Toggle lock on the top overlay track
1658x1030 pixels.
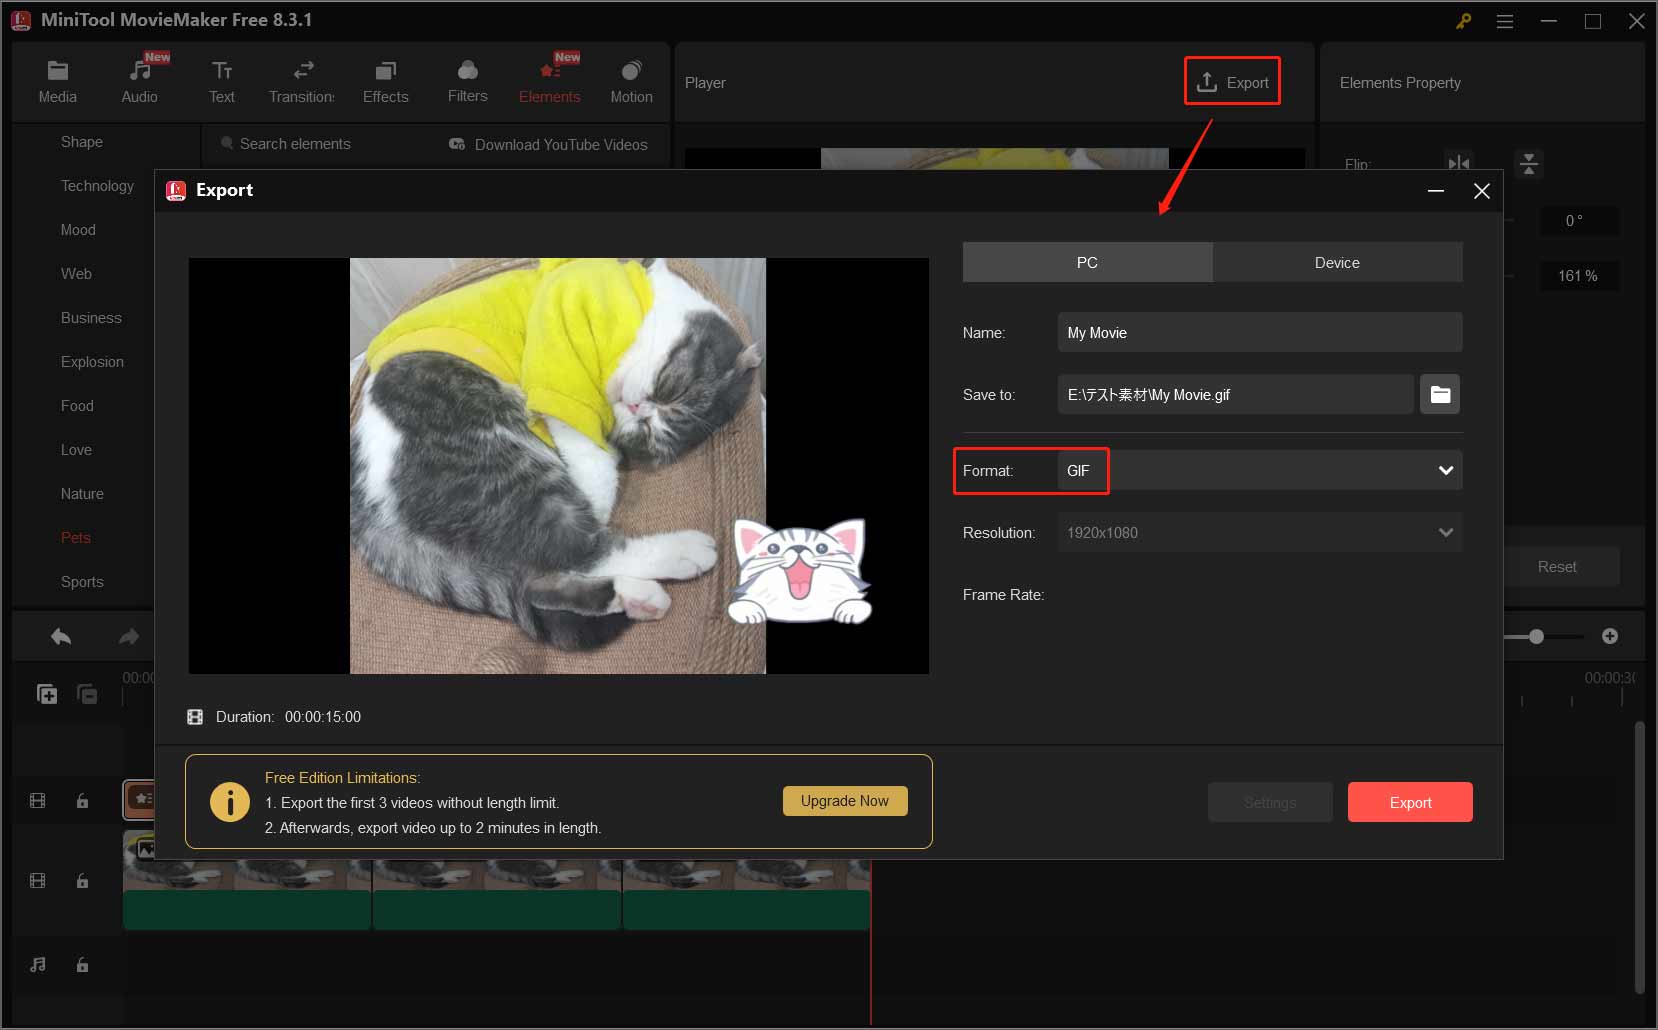click(x=83, y=801)
